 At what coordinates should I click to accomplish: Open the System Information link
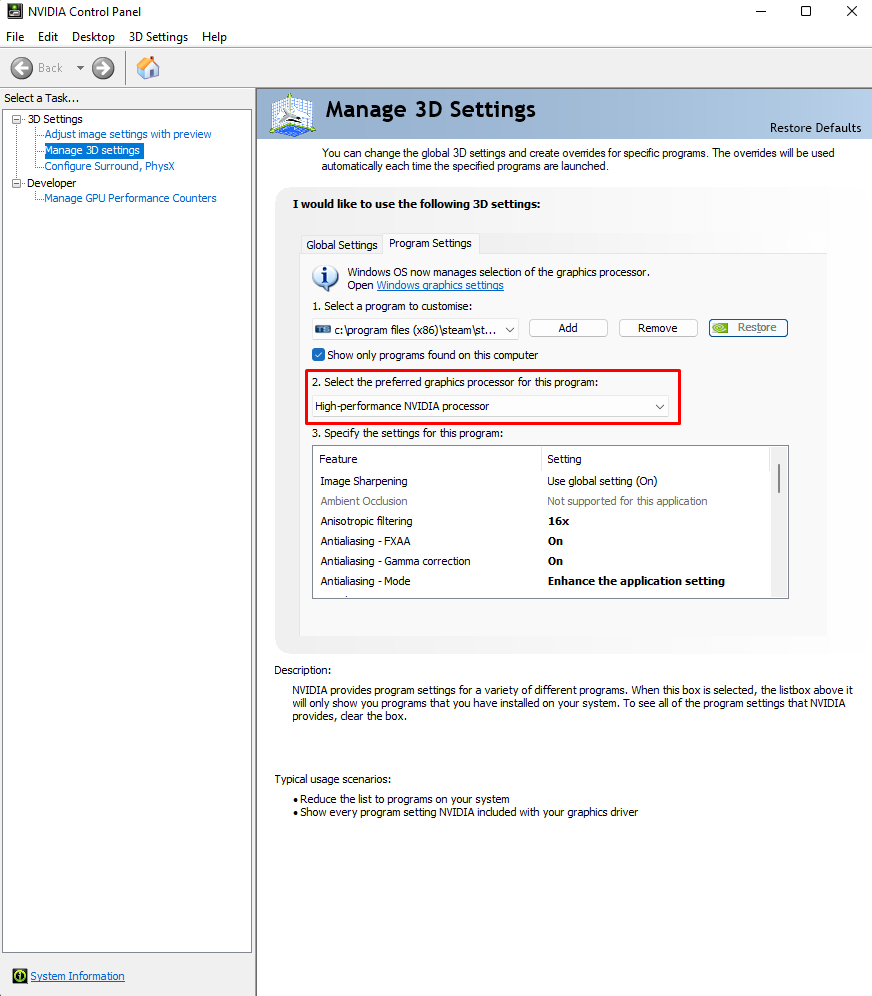tap(77, 976)
